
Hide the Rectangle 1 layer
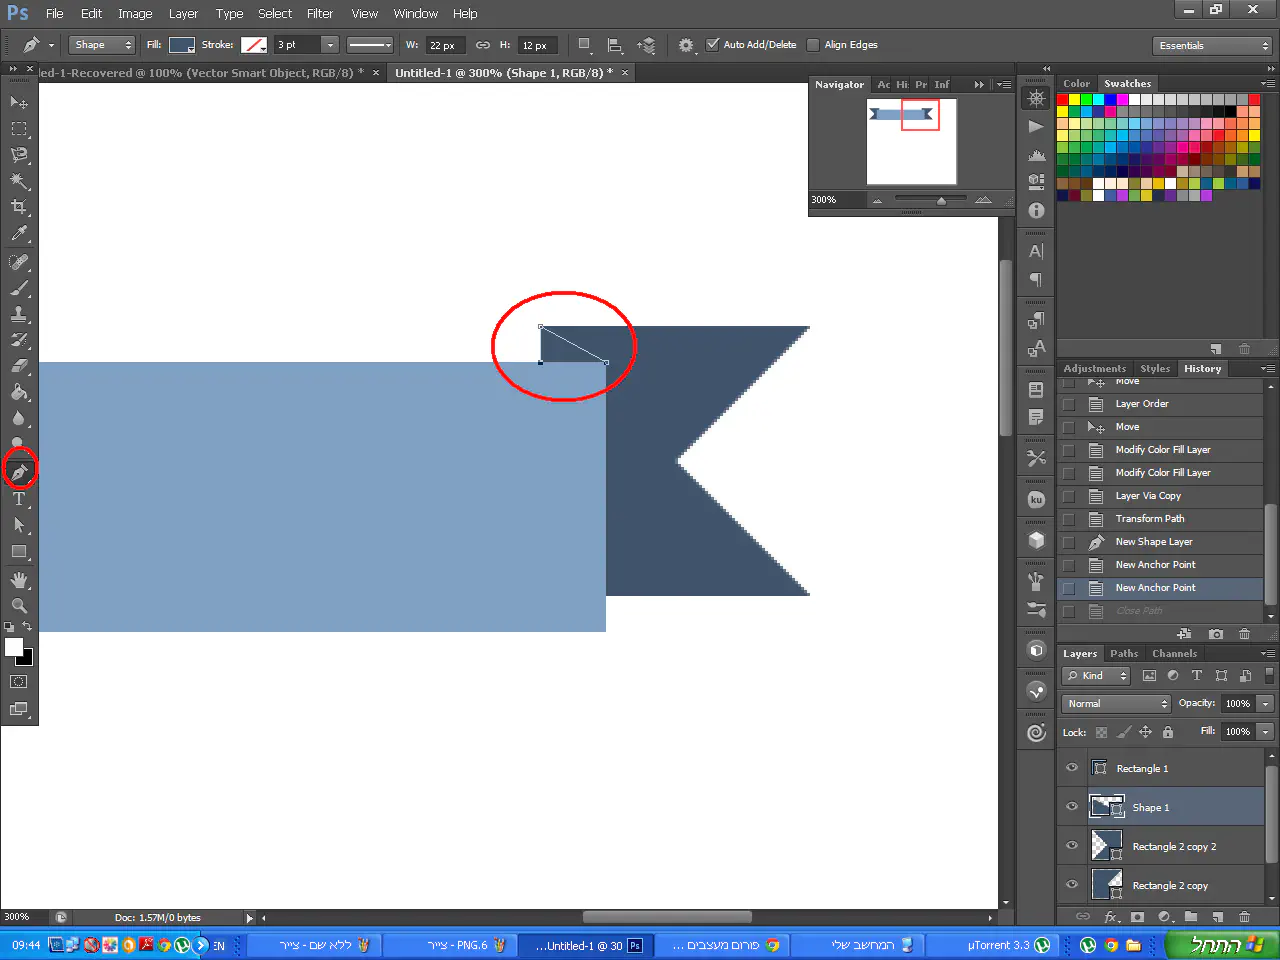(1072, 768)
